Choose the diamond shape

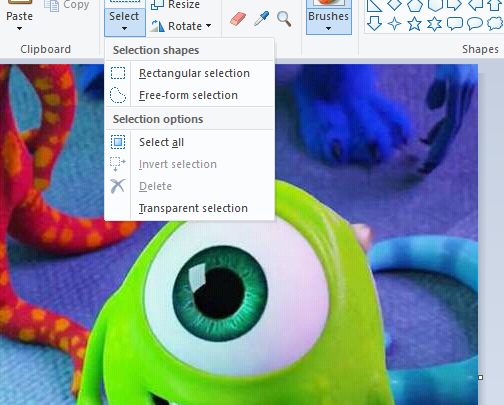(395, 5)
